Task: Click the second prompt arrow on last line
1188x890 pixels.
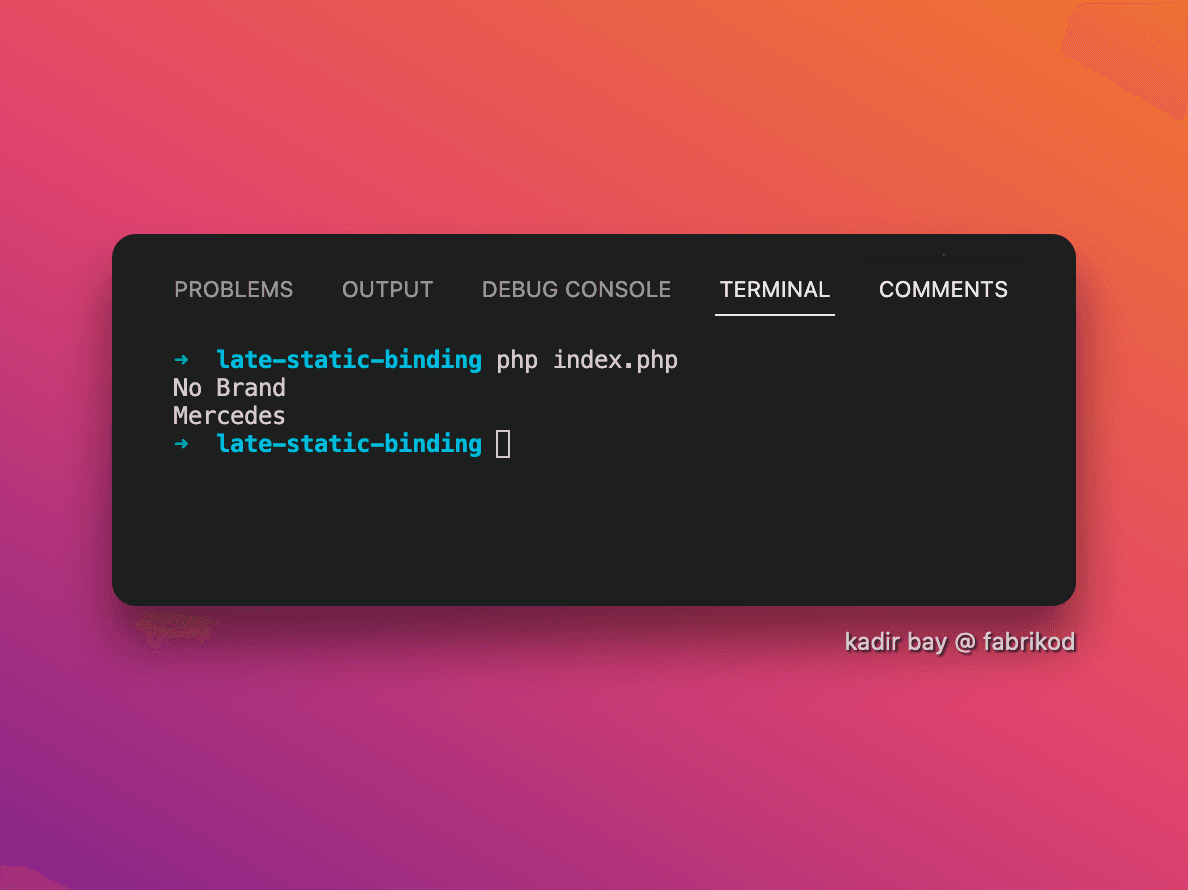Action: pyautogui.click(x=181, y=443)
